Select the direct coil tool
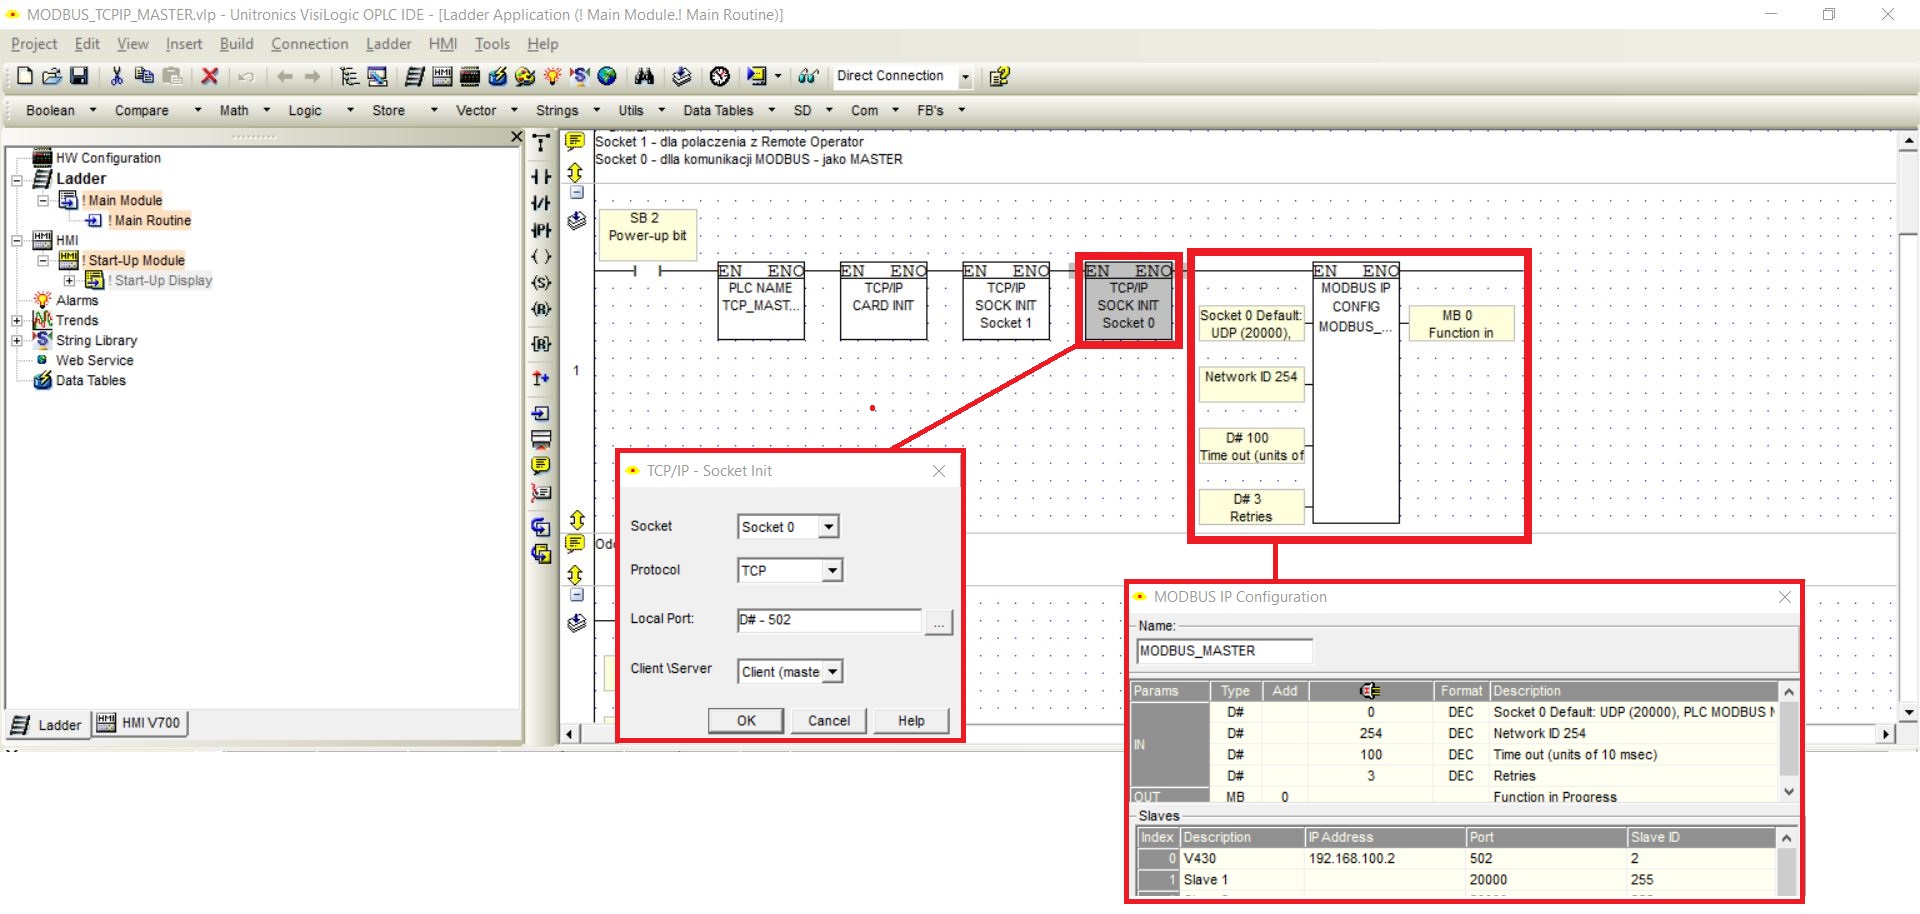Viewport: 1920px width, 914px height. point(541,256)
